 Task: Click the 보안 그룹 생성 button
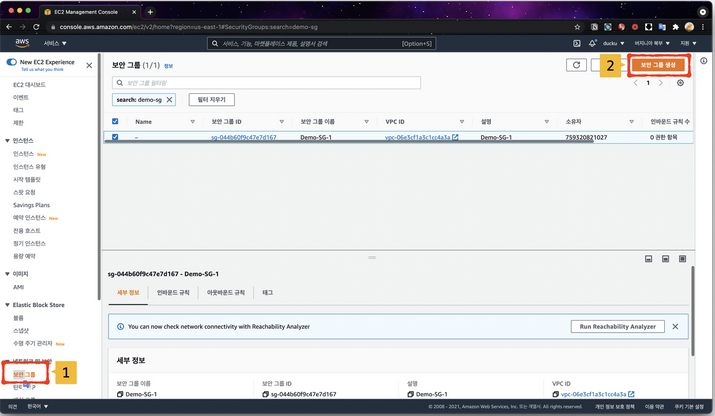point(657,65)
